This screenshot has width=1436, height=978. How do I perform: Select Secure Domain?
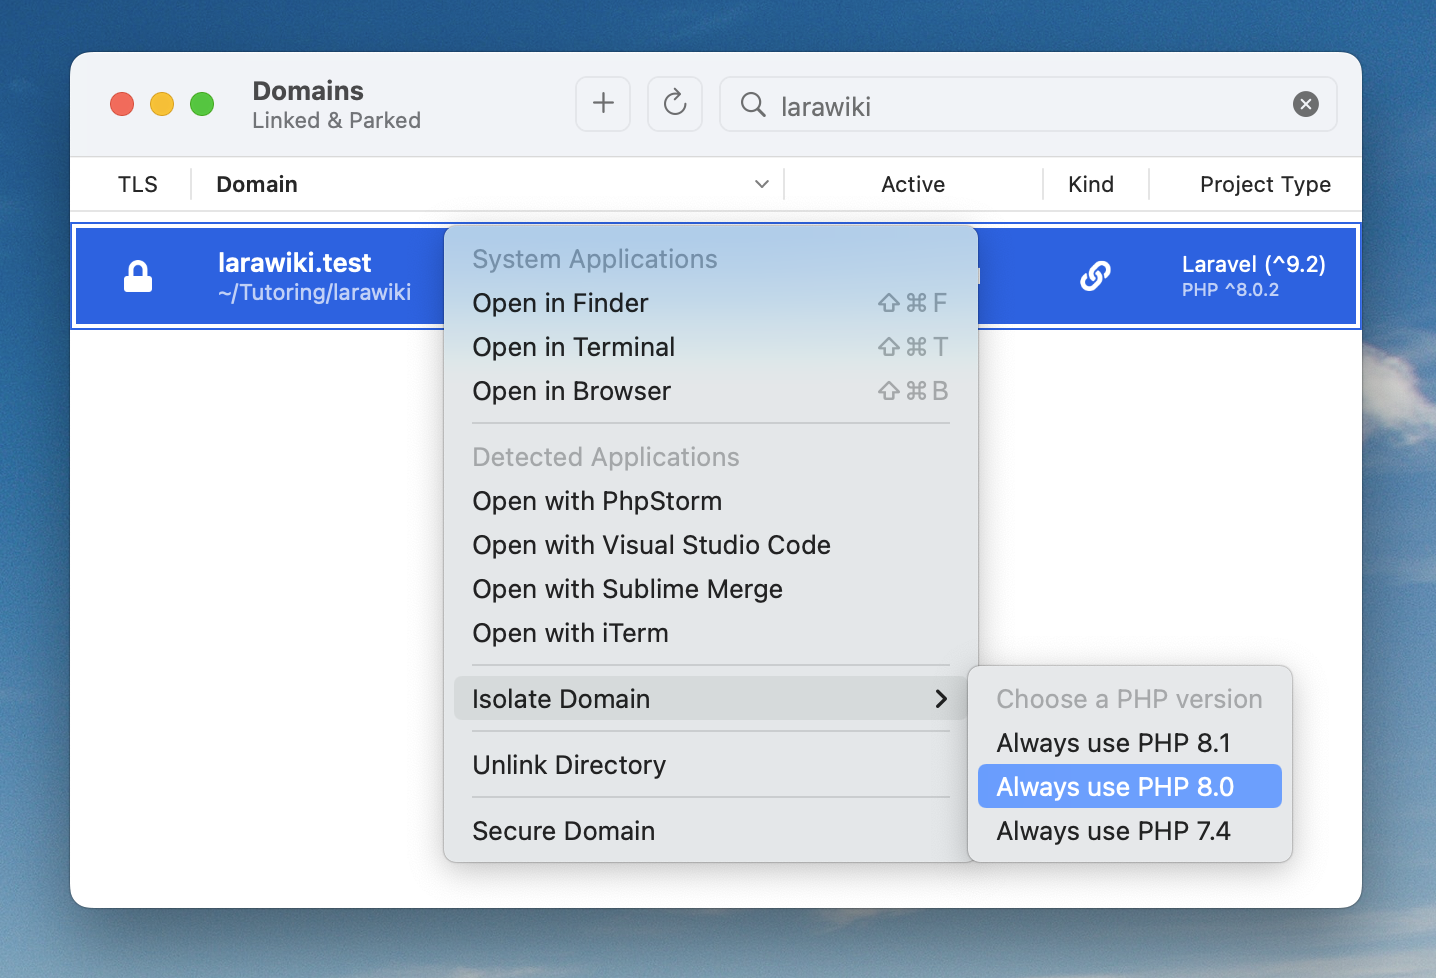click(710, 831)
